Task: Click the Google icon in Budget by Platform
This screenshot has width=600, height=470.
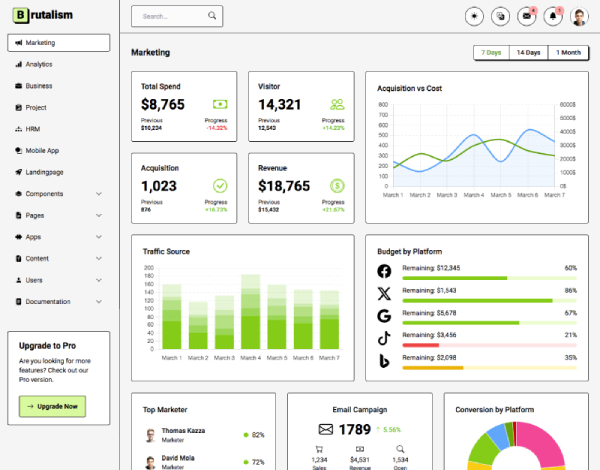Action: click(384, 316)
